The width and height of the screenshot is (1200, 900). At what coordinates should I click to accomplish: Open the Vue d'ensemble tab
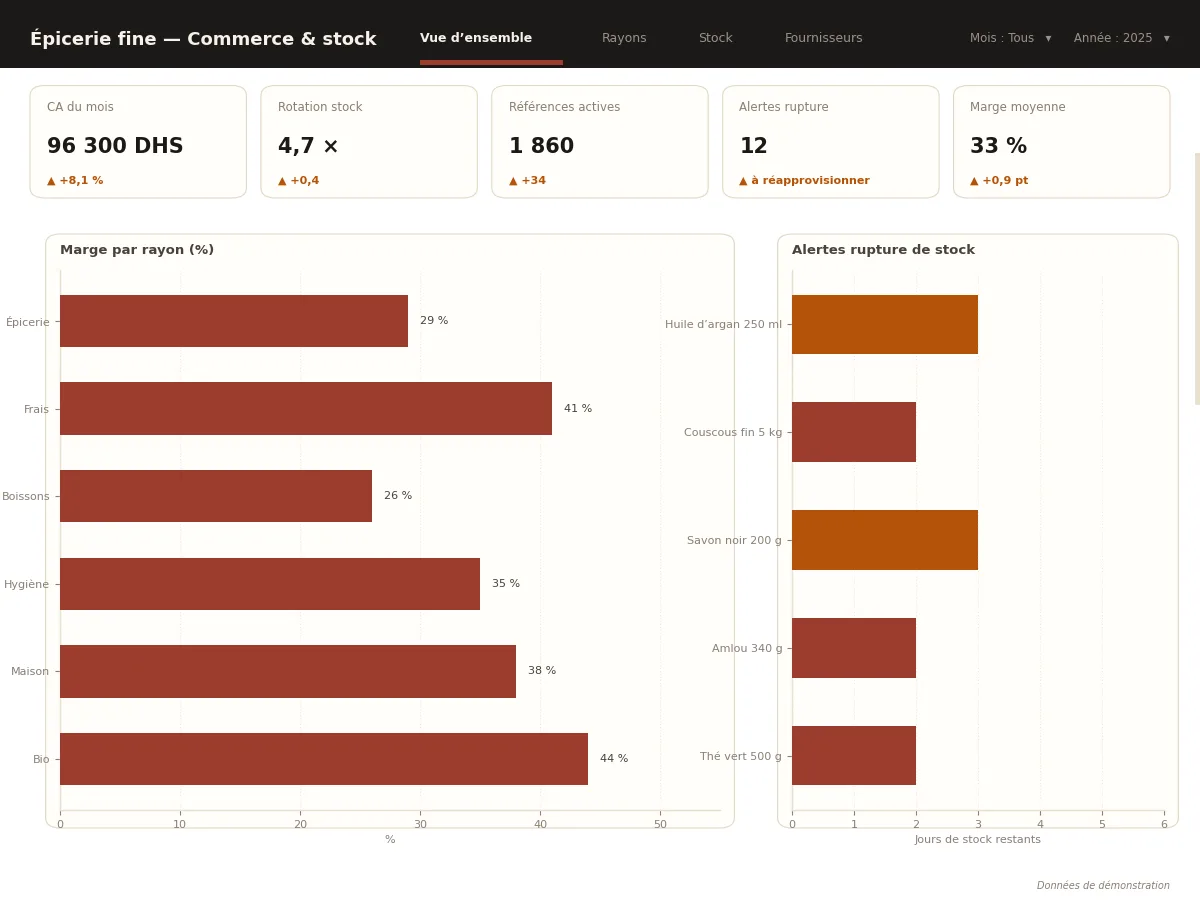[476, 38]
